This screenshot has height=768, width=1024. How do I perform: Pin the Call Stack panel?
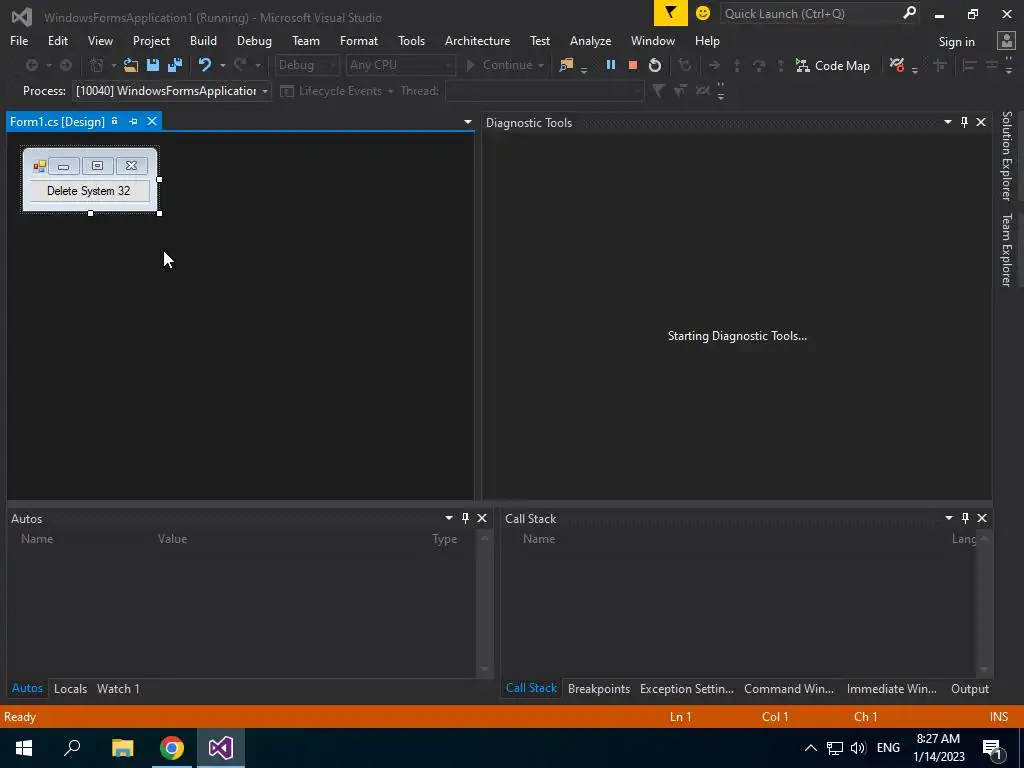(x=965, y=518)
